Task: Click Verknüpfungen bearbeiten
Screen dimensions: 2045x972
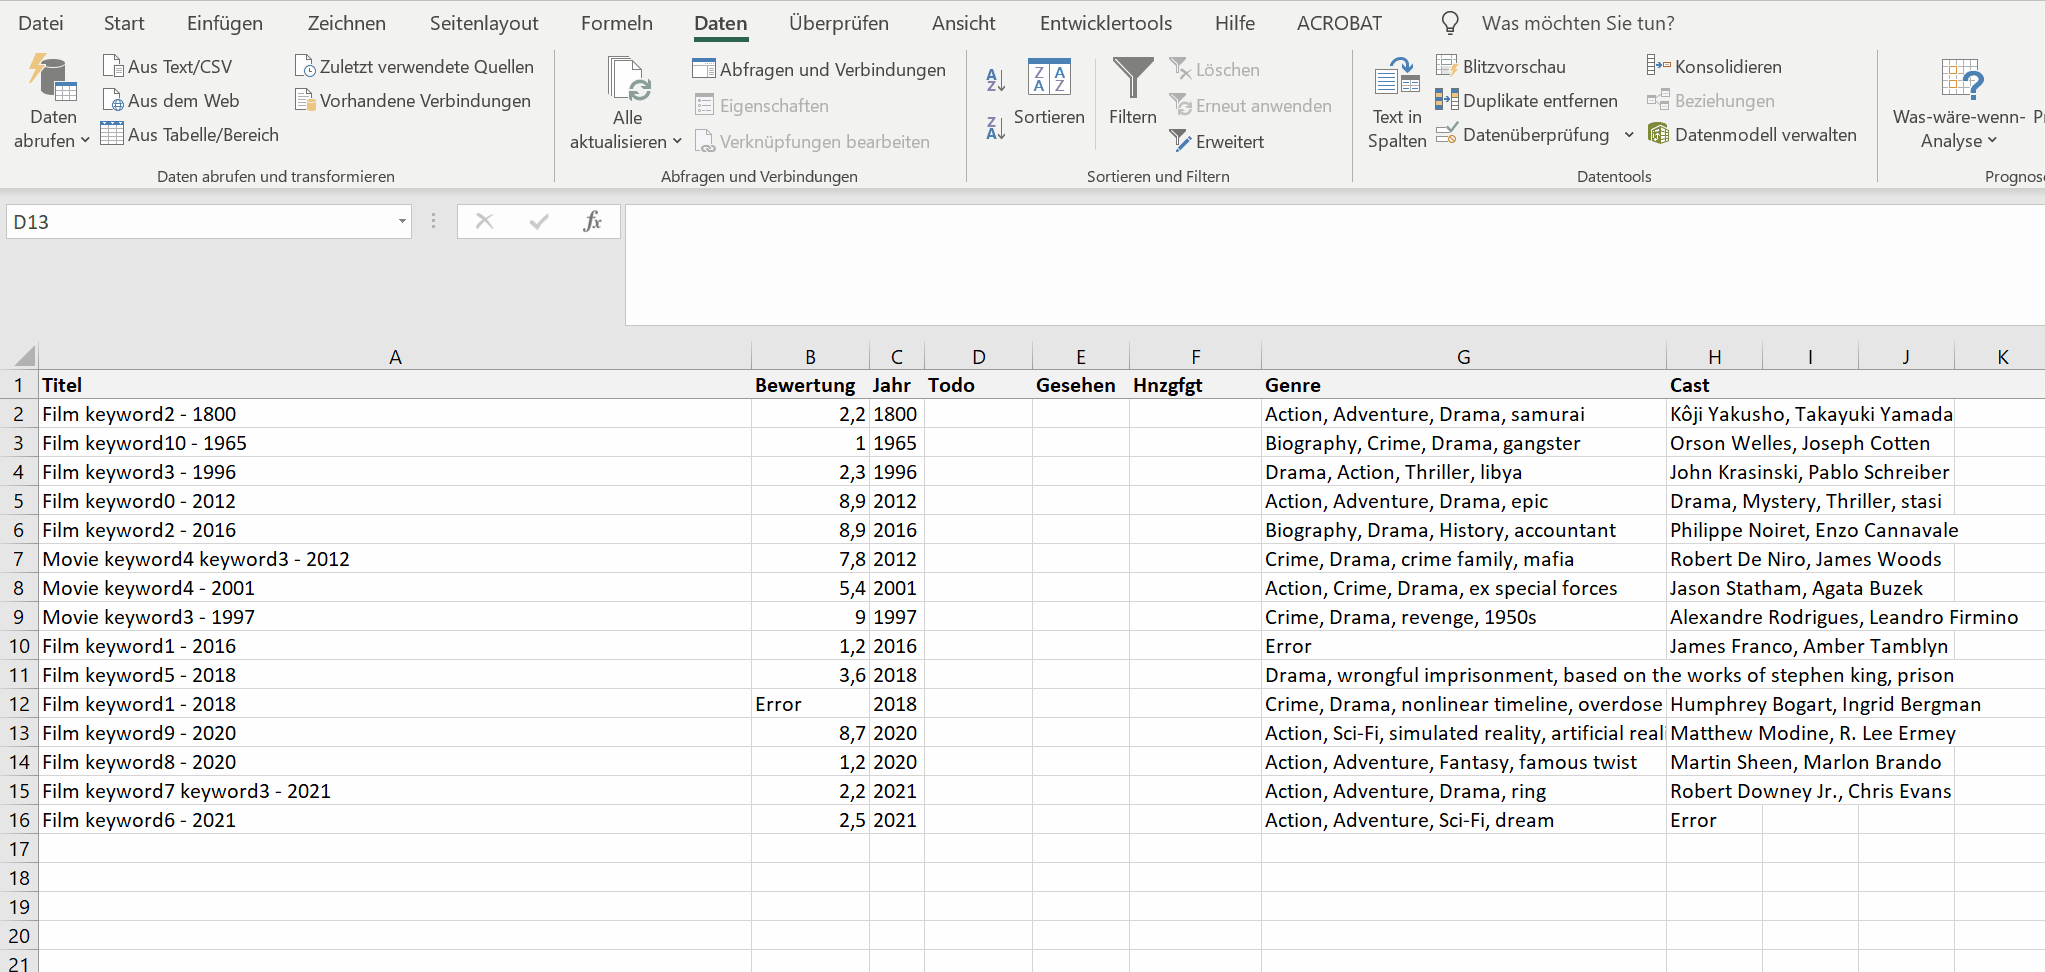Action: click(812, 142)
